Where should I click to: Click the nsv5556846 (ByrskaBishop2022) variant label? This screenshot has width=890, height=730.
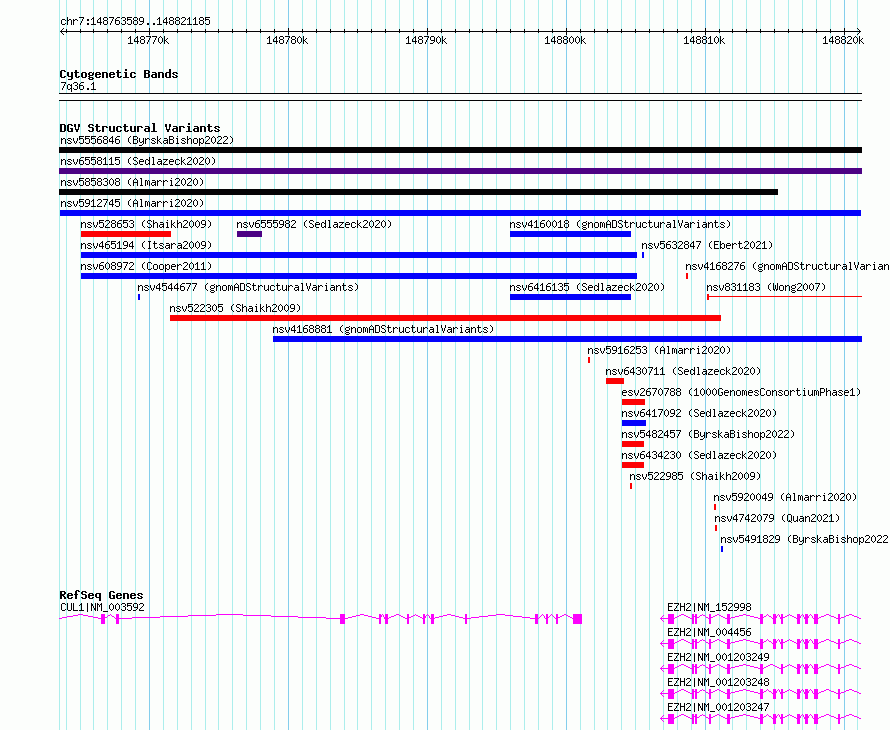[x=147, y=140]
